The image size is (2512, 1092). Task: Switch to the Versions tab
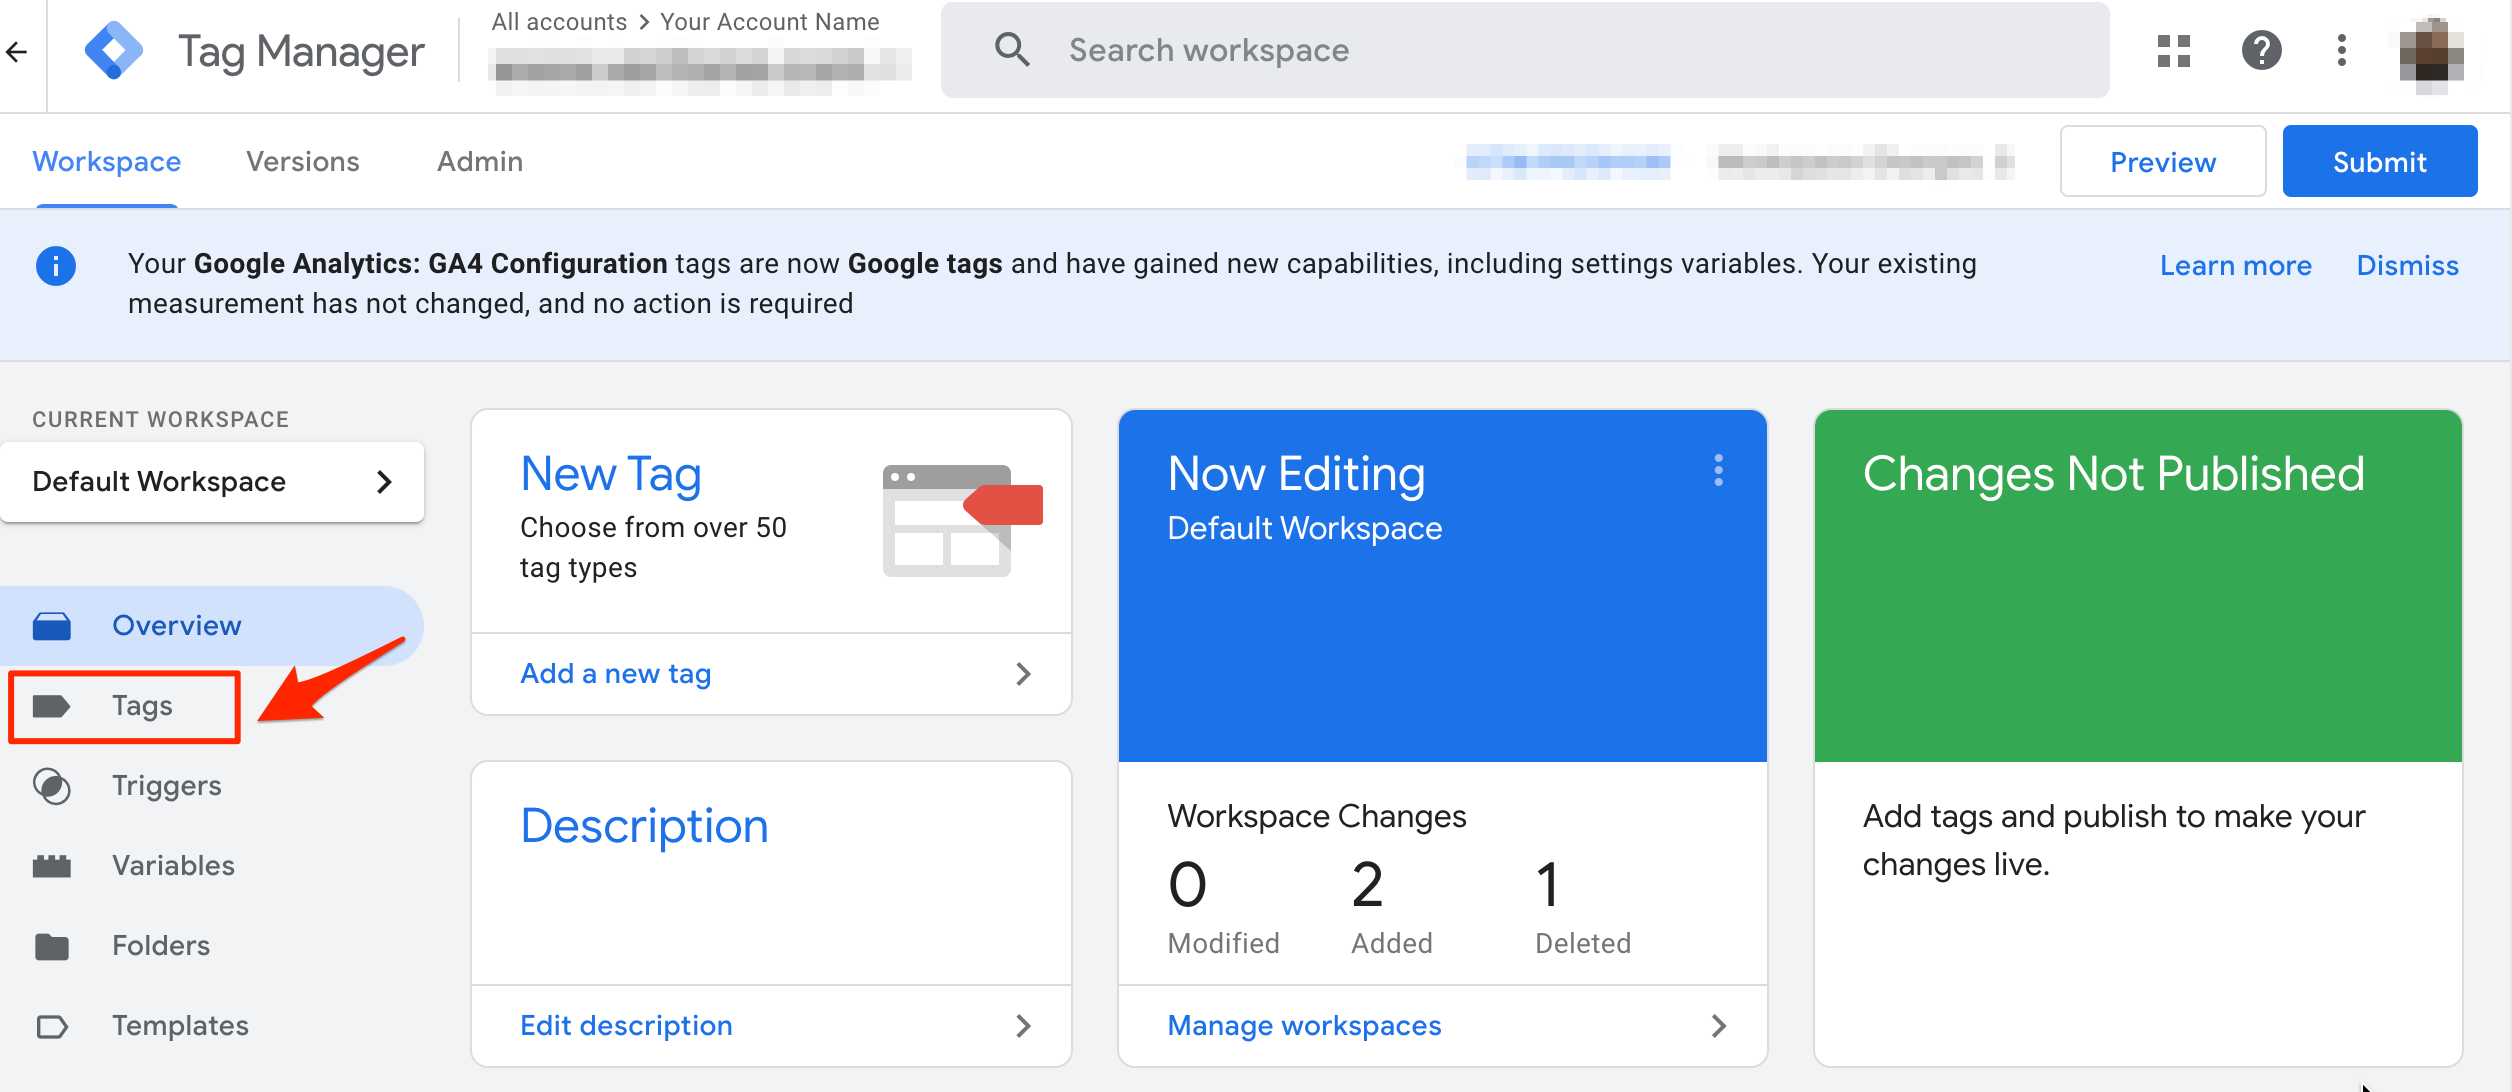coord(302,162)
